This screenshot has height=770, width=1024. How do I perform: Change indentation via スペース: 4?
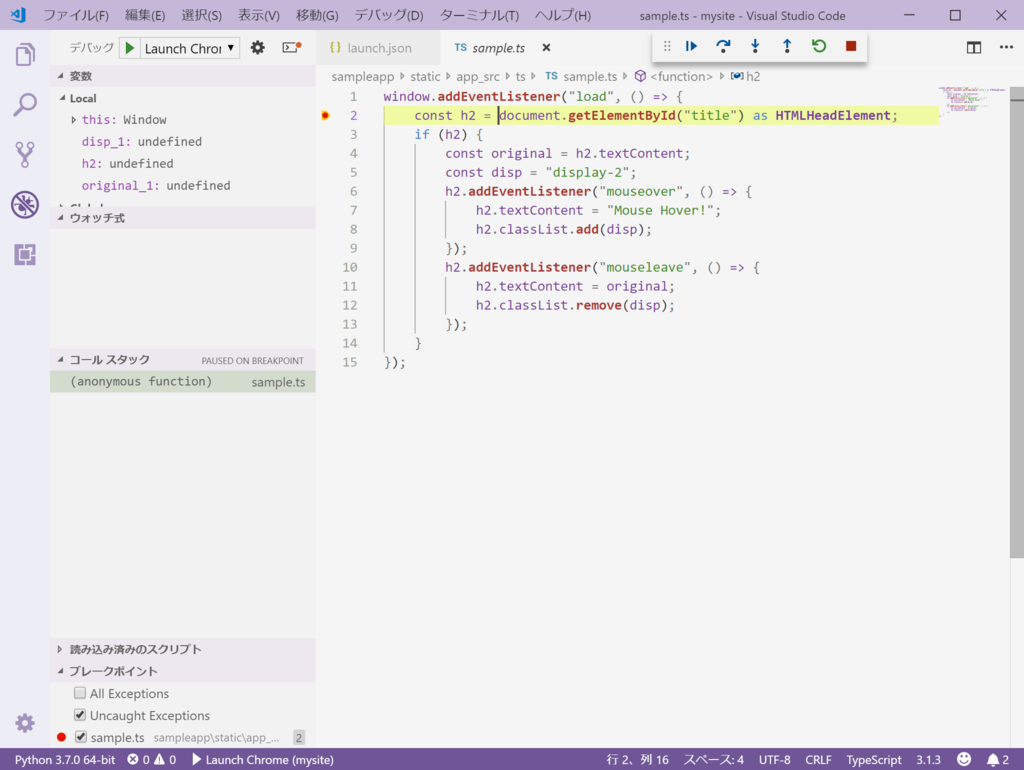713,760
